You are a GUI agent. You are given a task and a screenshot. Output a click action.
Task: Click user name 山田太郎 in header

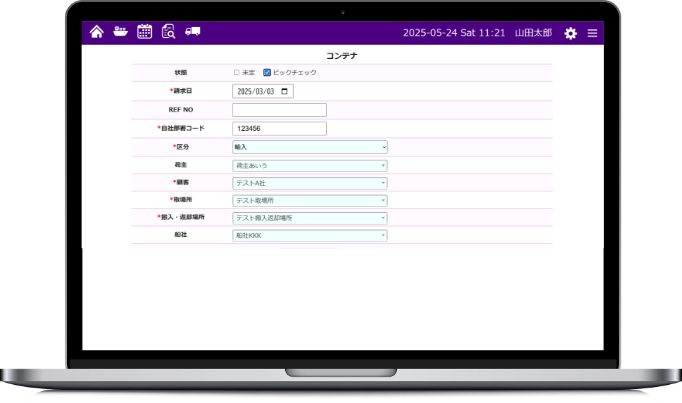[532, 33]
